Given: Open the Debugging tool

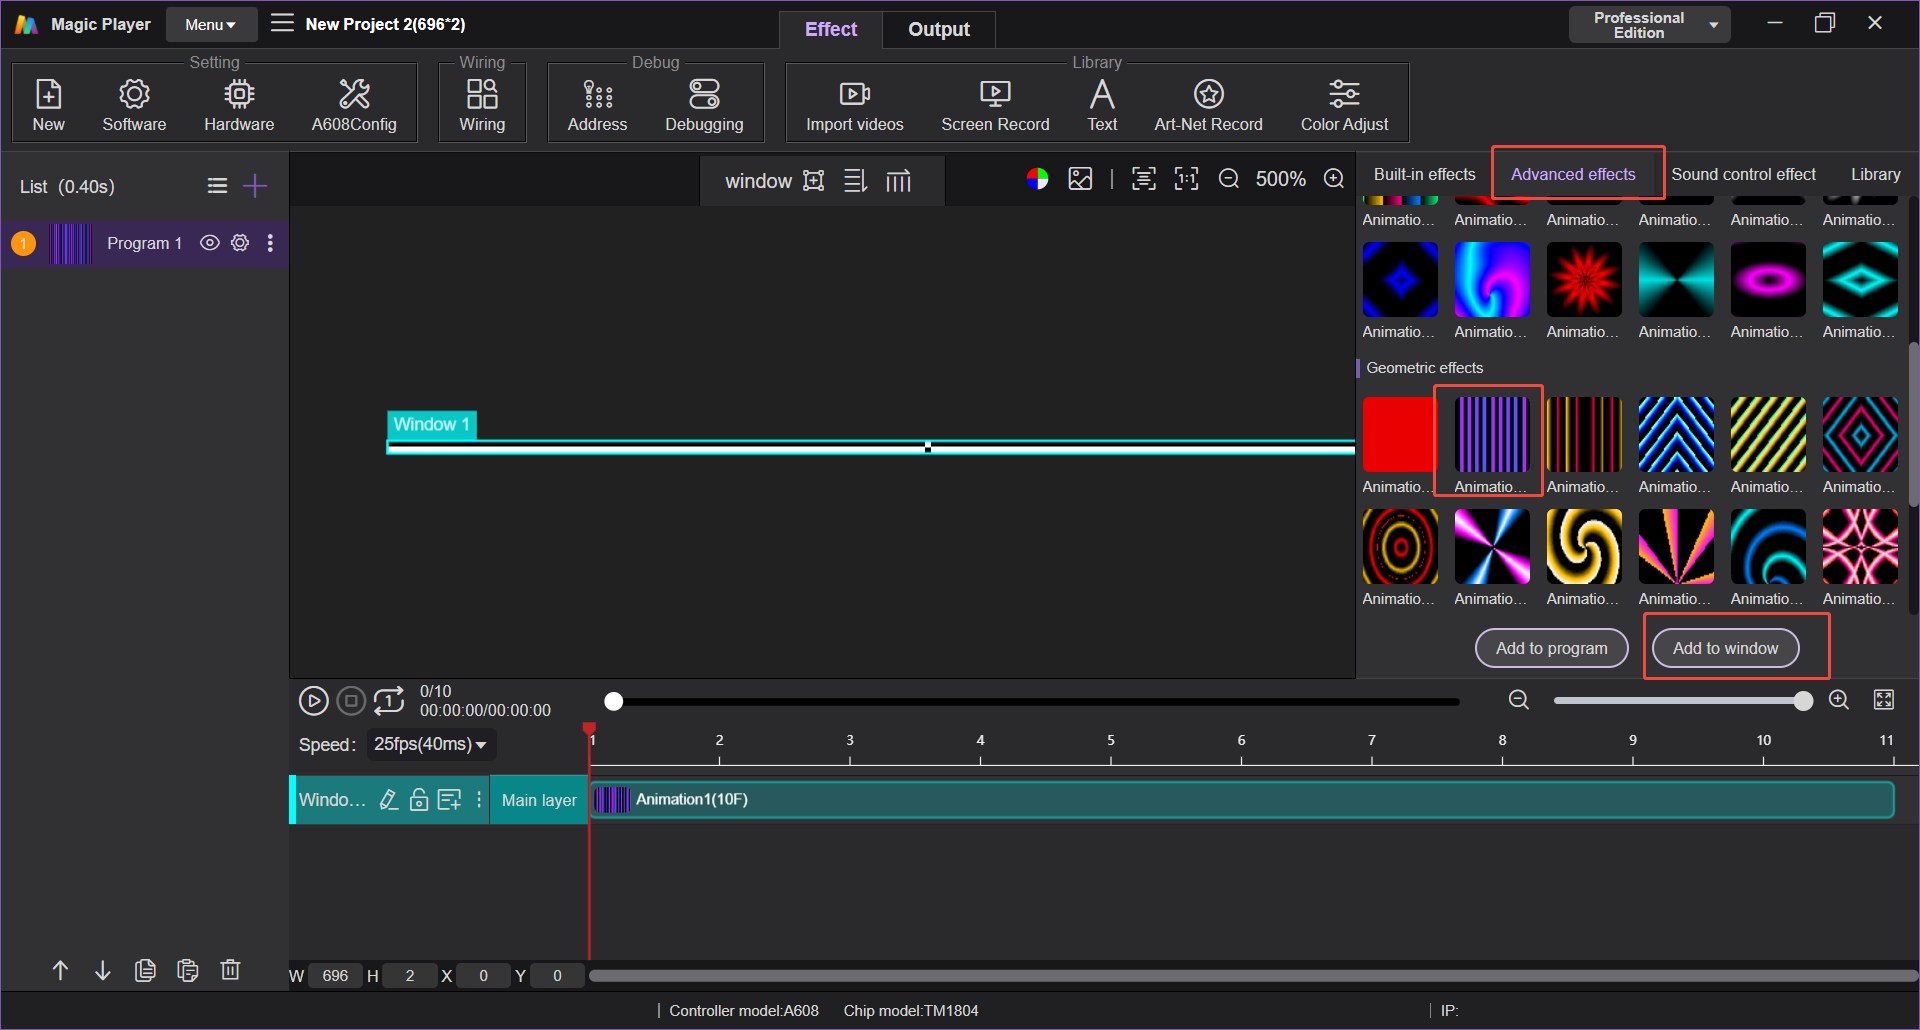Looking at the screenshot, I should (x=704, y=104).
